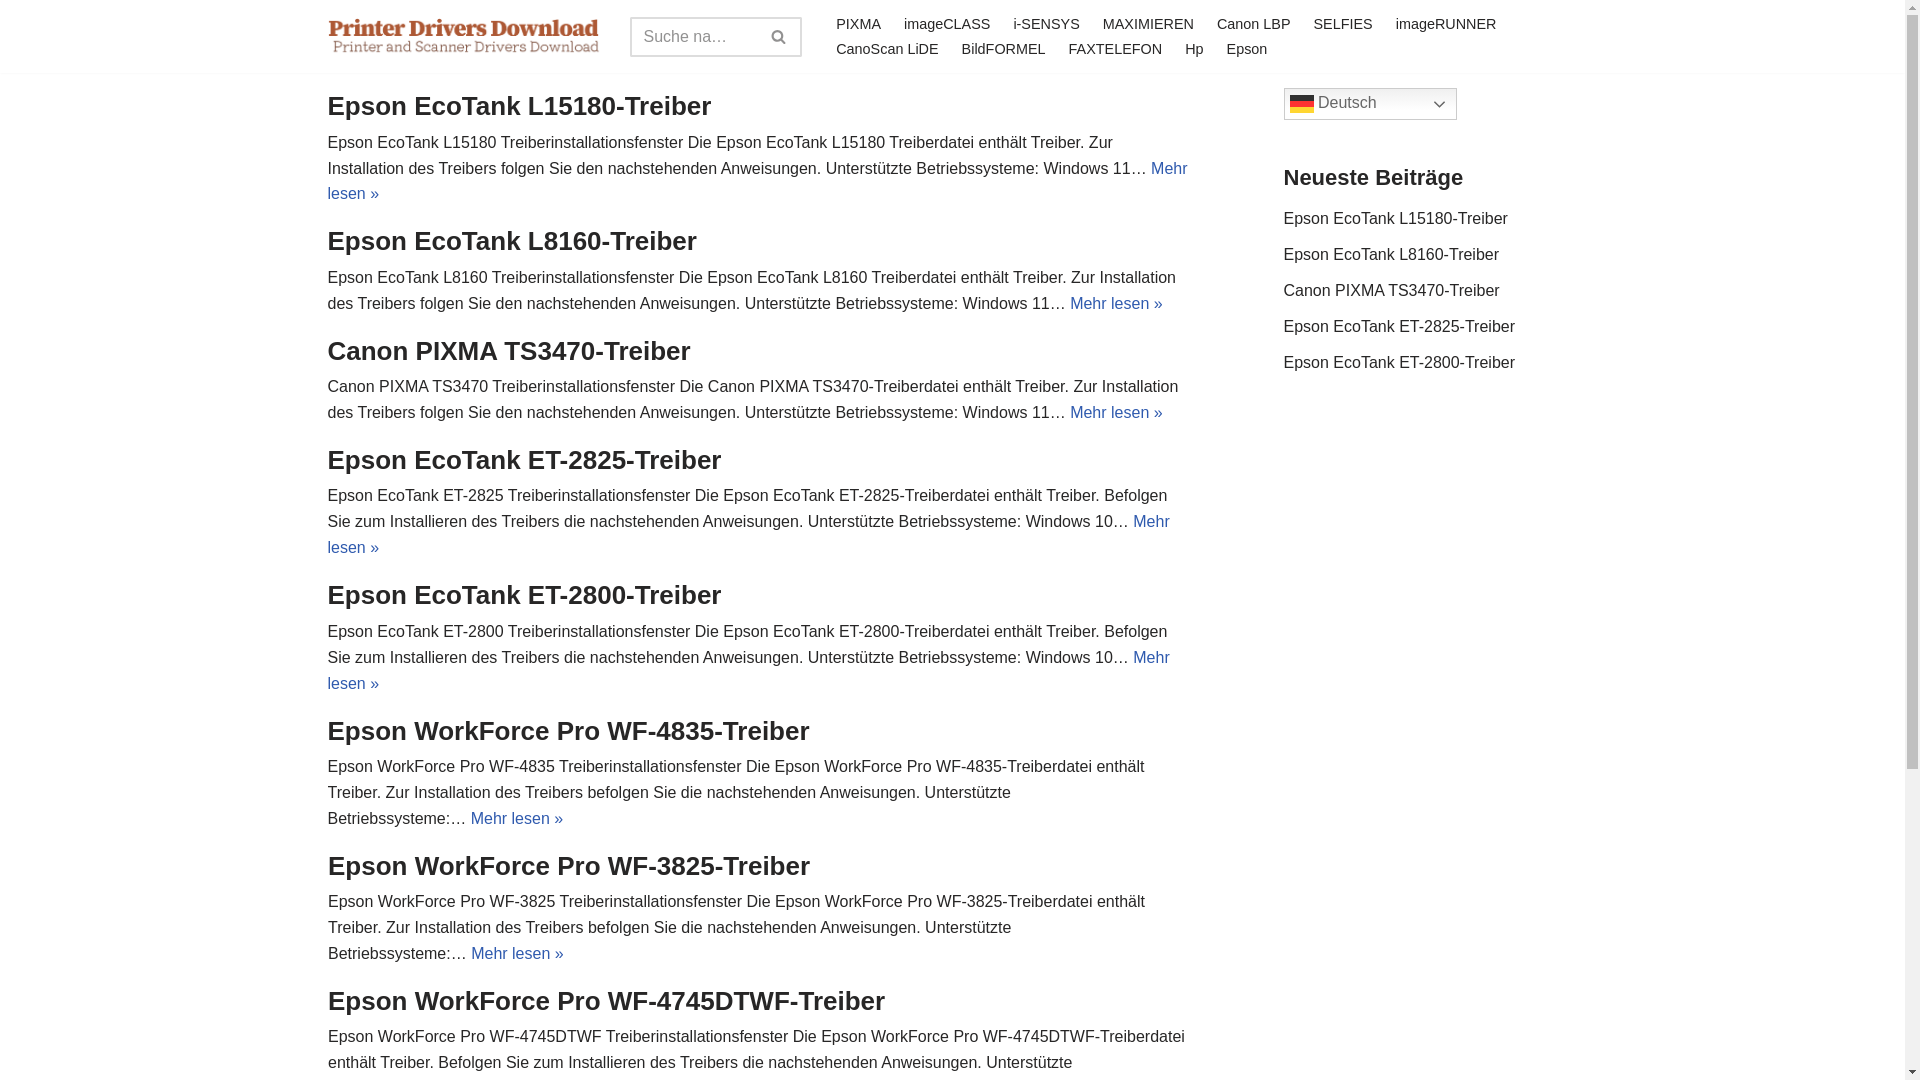1920x1080 pixels.
Task: Focus the search input field
Action: [694, 37]
